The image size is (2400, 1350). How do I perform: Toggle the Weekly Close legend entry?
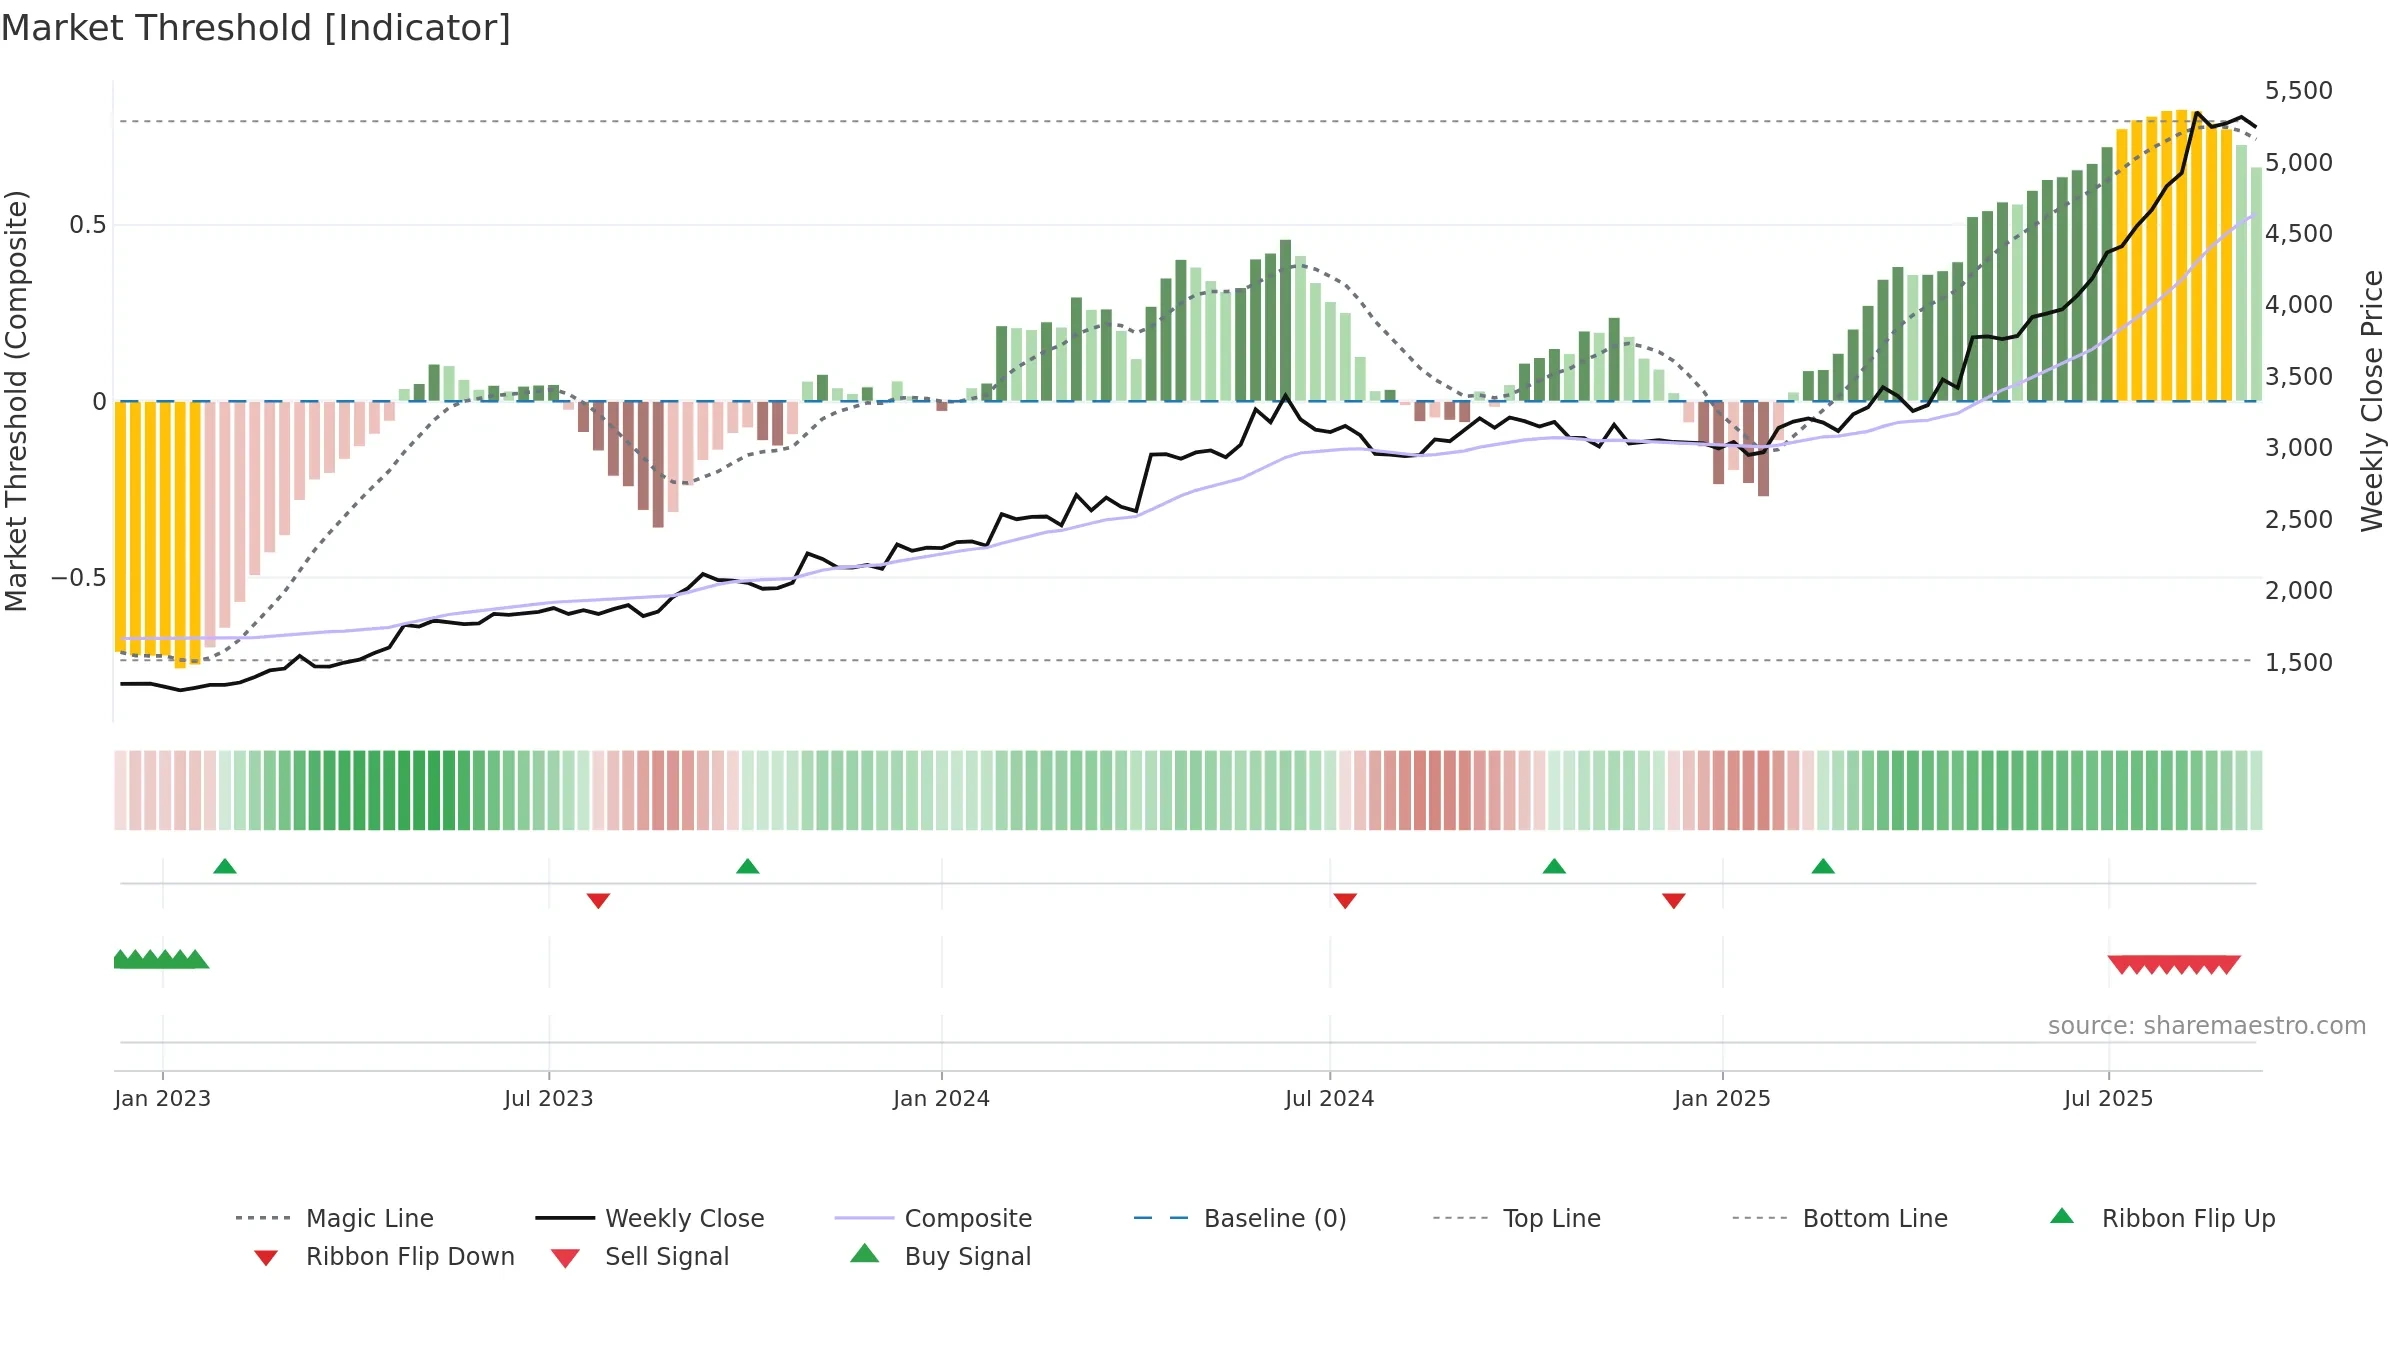point(650,1218)
